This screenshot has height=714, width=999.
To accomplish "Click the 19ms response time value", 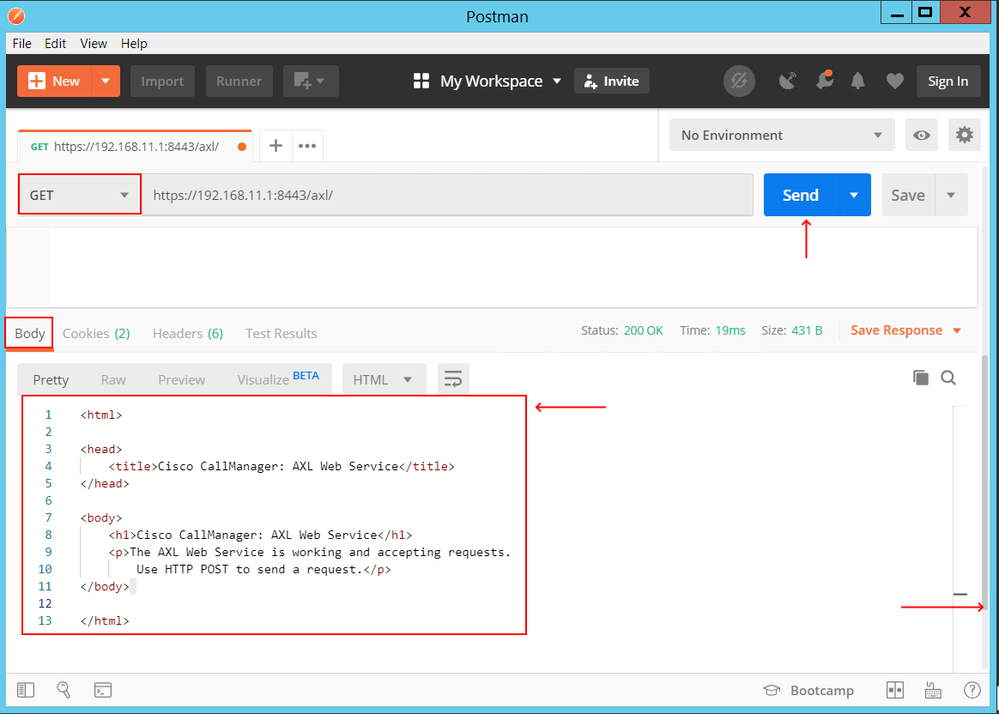I will [730, 330].
